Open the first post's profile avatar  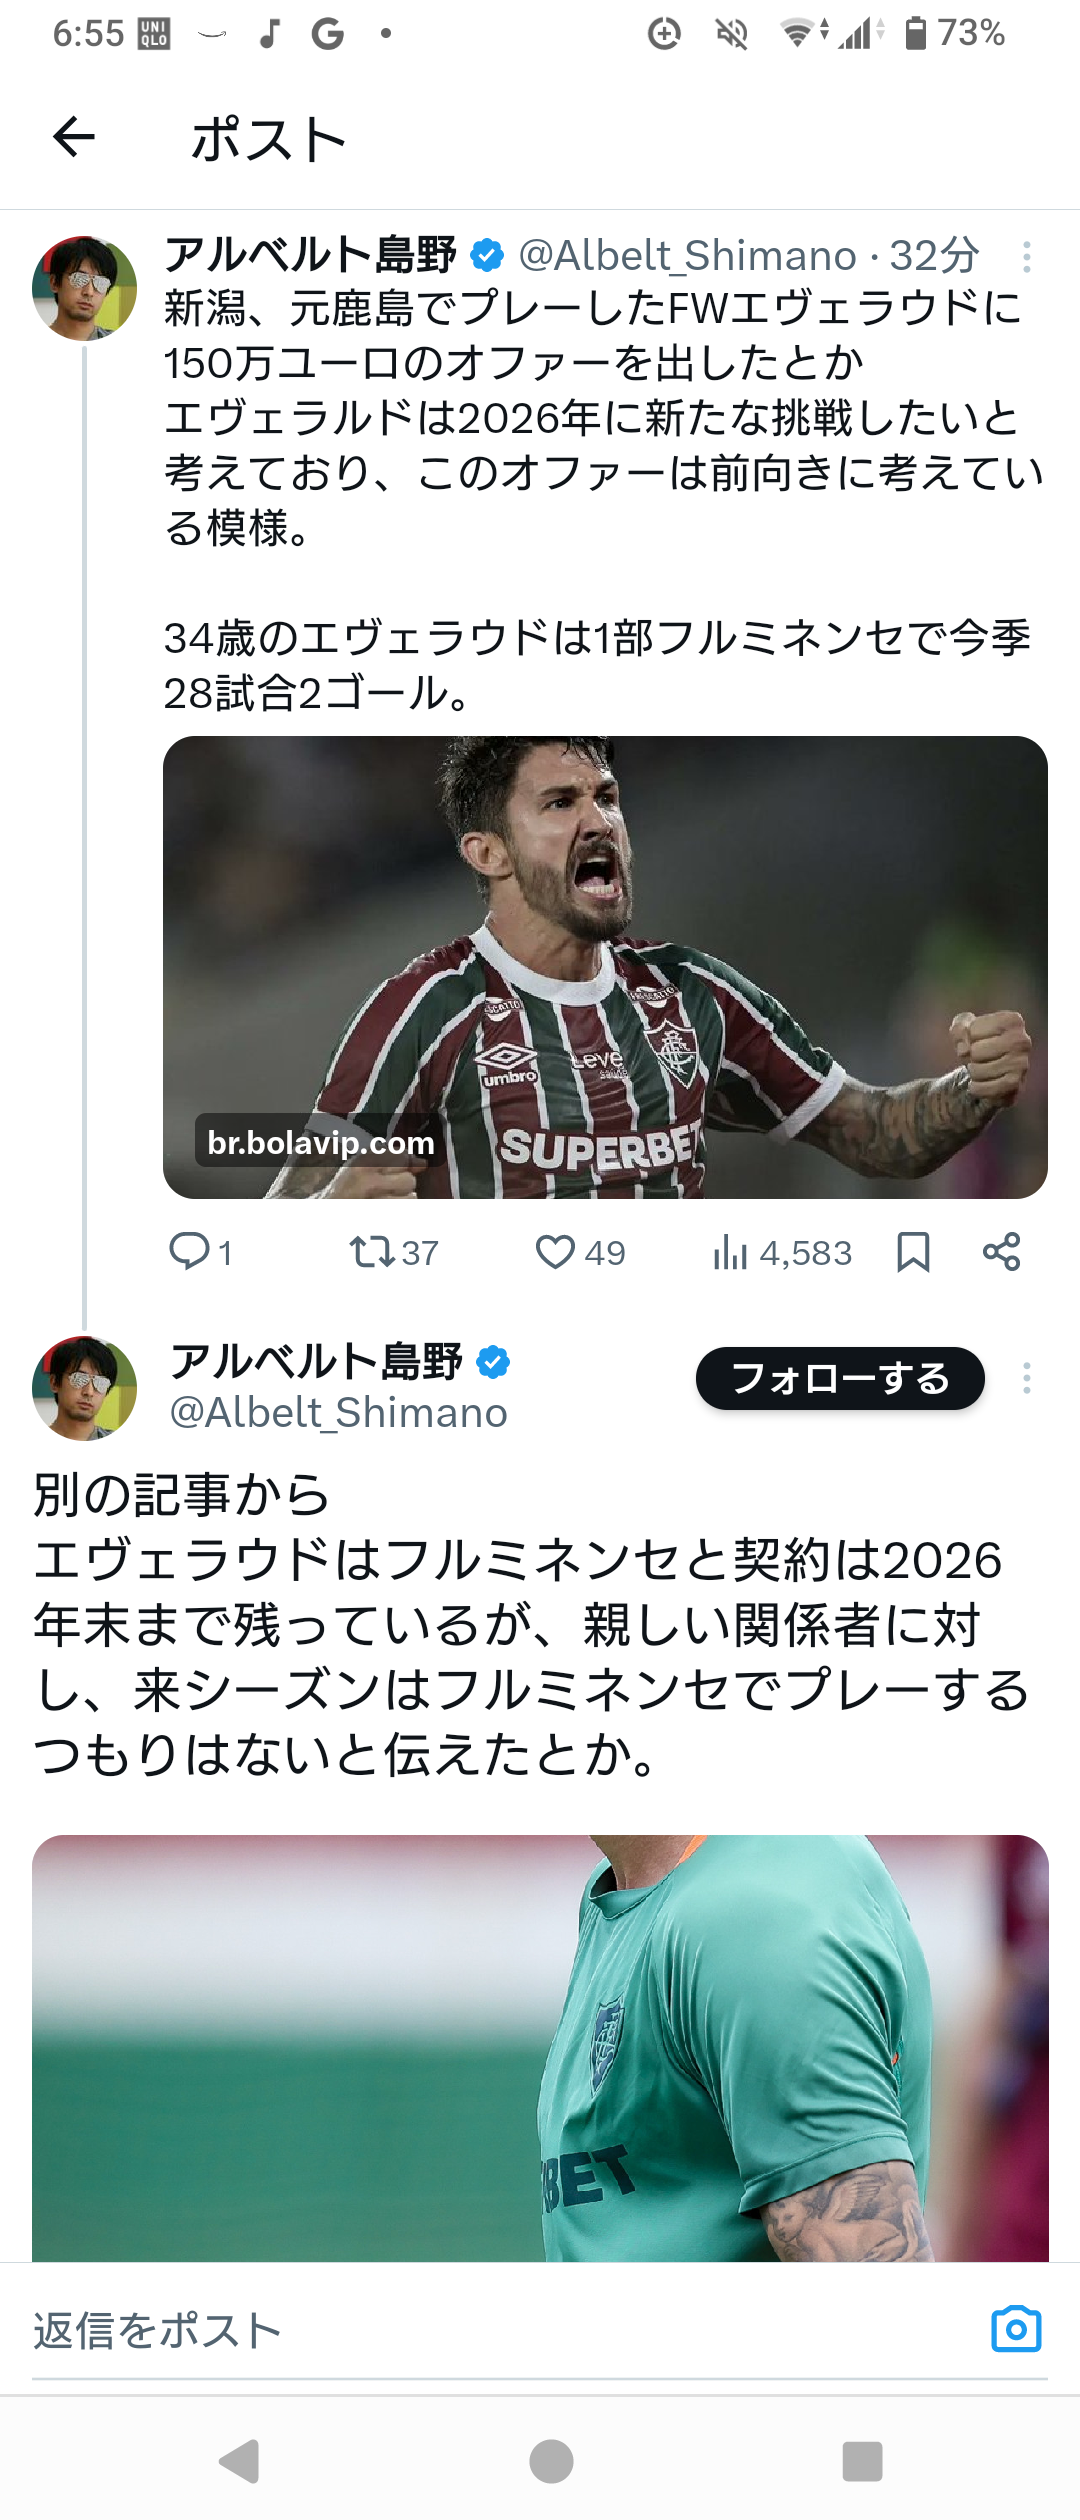click(85, 288)
